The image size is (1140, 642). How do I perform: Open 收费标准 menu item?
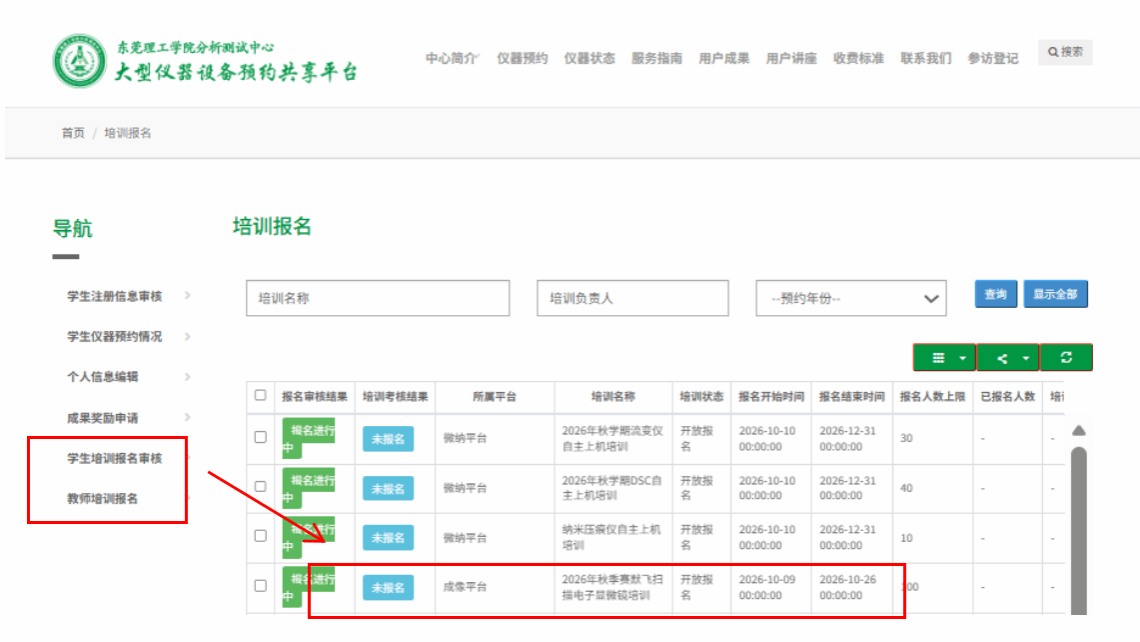pos(859,58)
